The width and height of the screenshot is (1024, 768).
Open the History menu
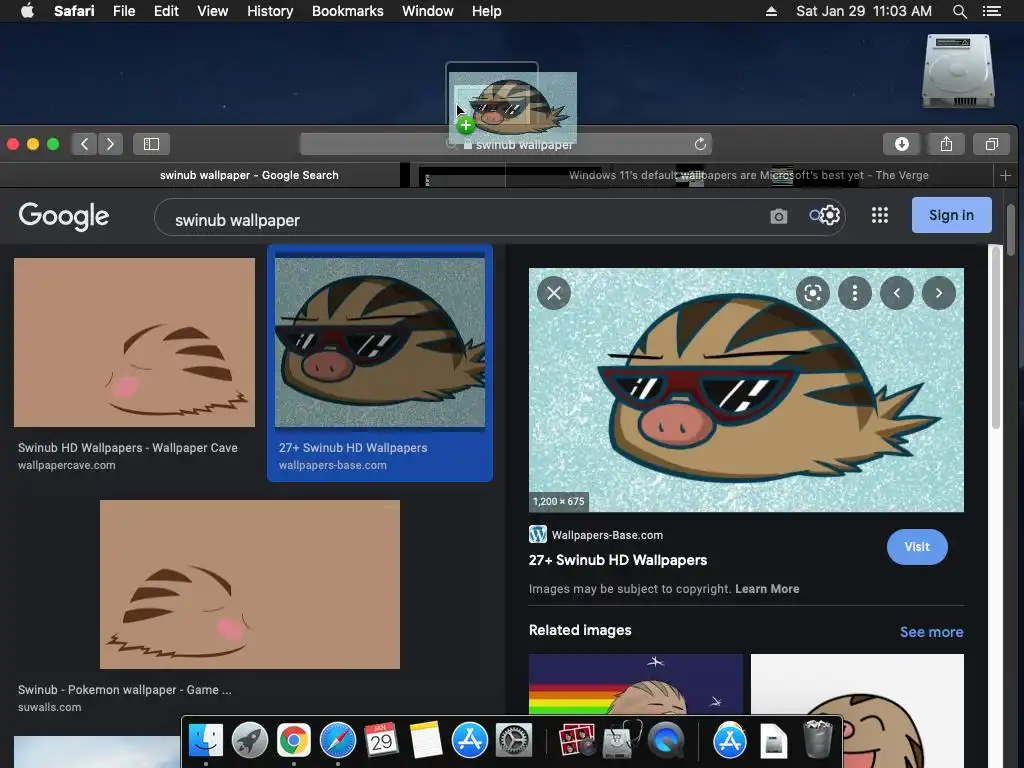(x=270, y=11)
